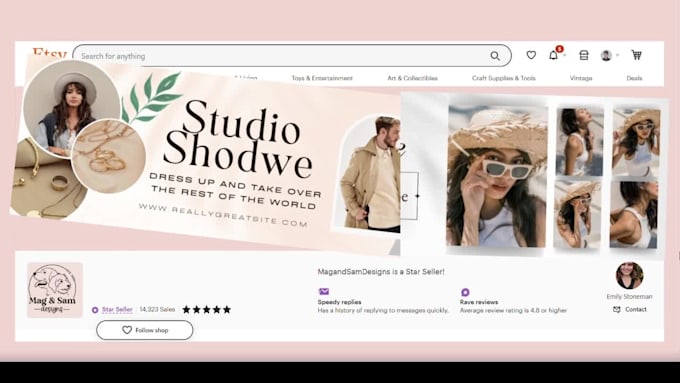Image resolution: width=680 pixels, height=383 pixels.
Task: Click the Follow shop button
Action: tap(144, 330)
